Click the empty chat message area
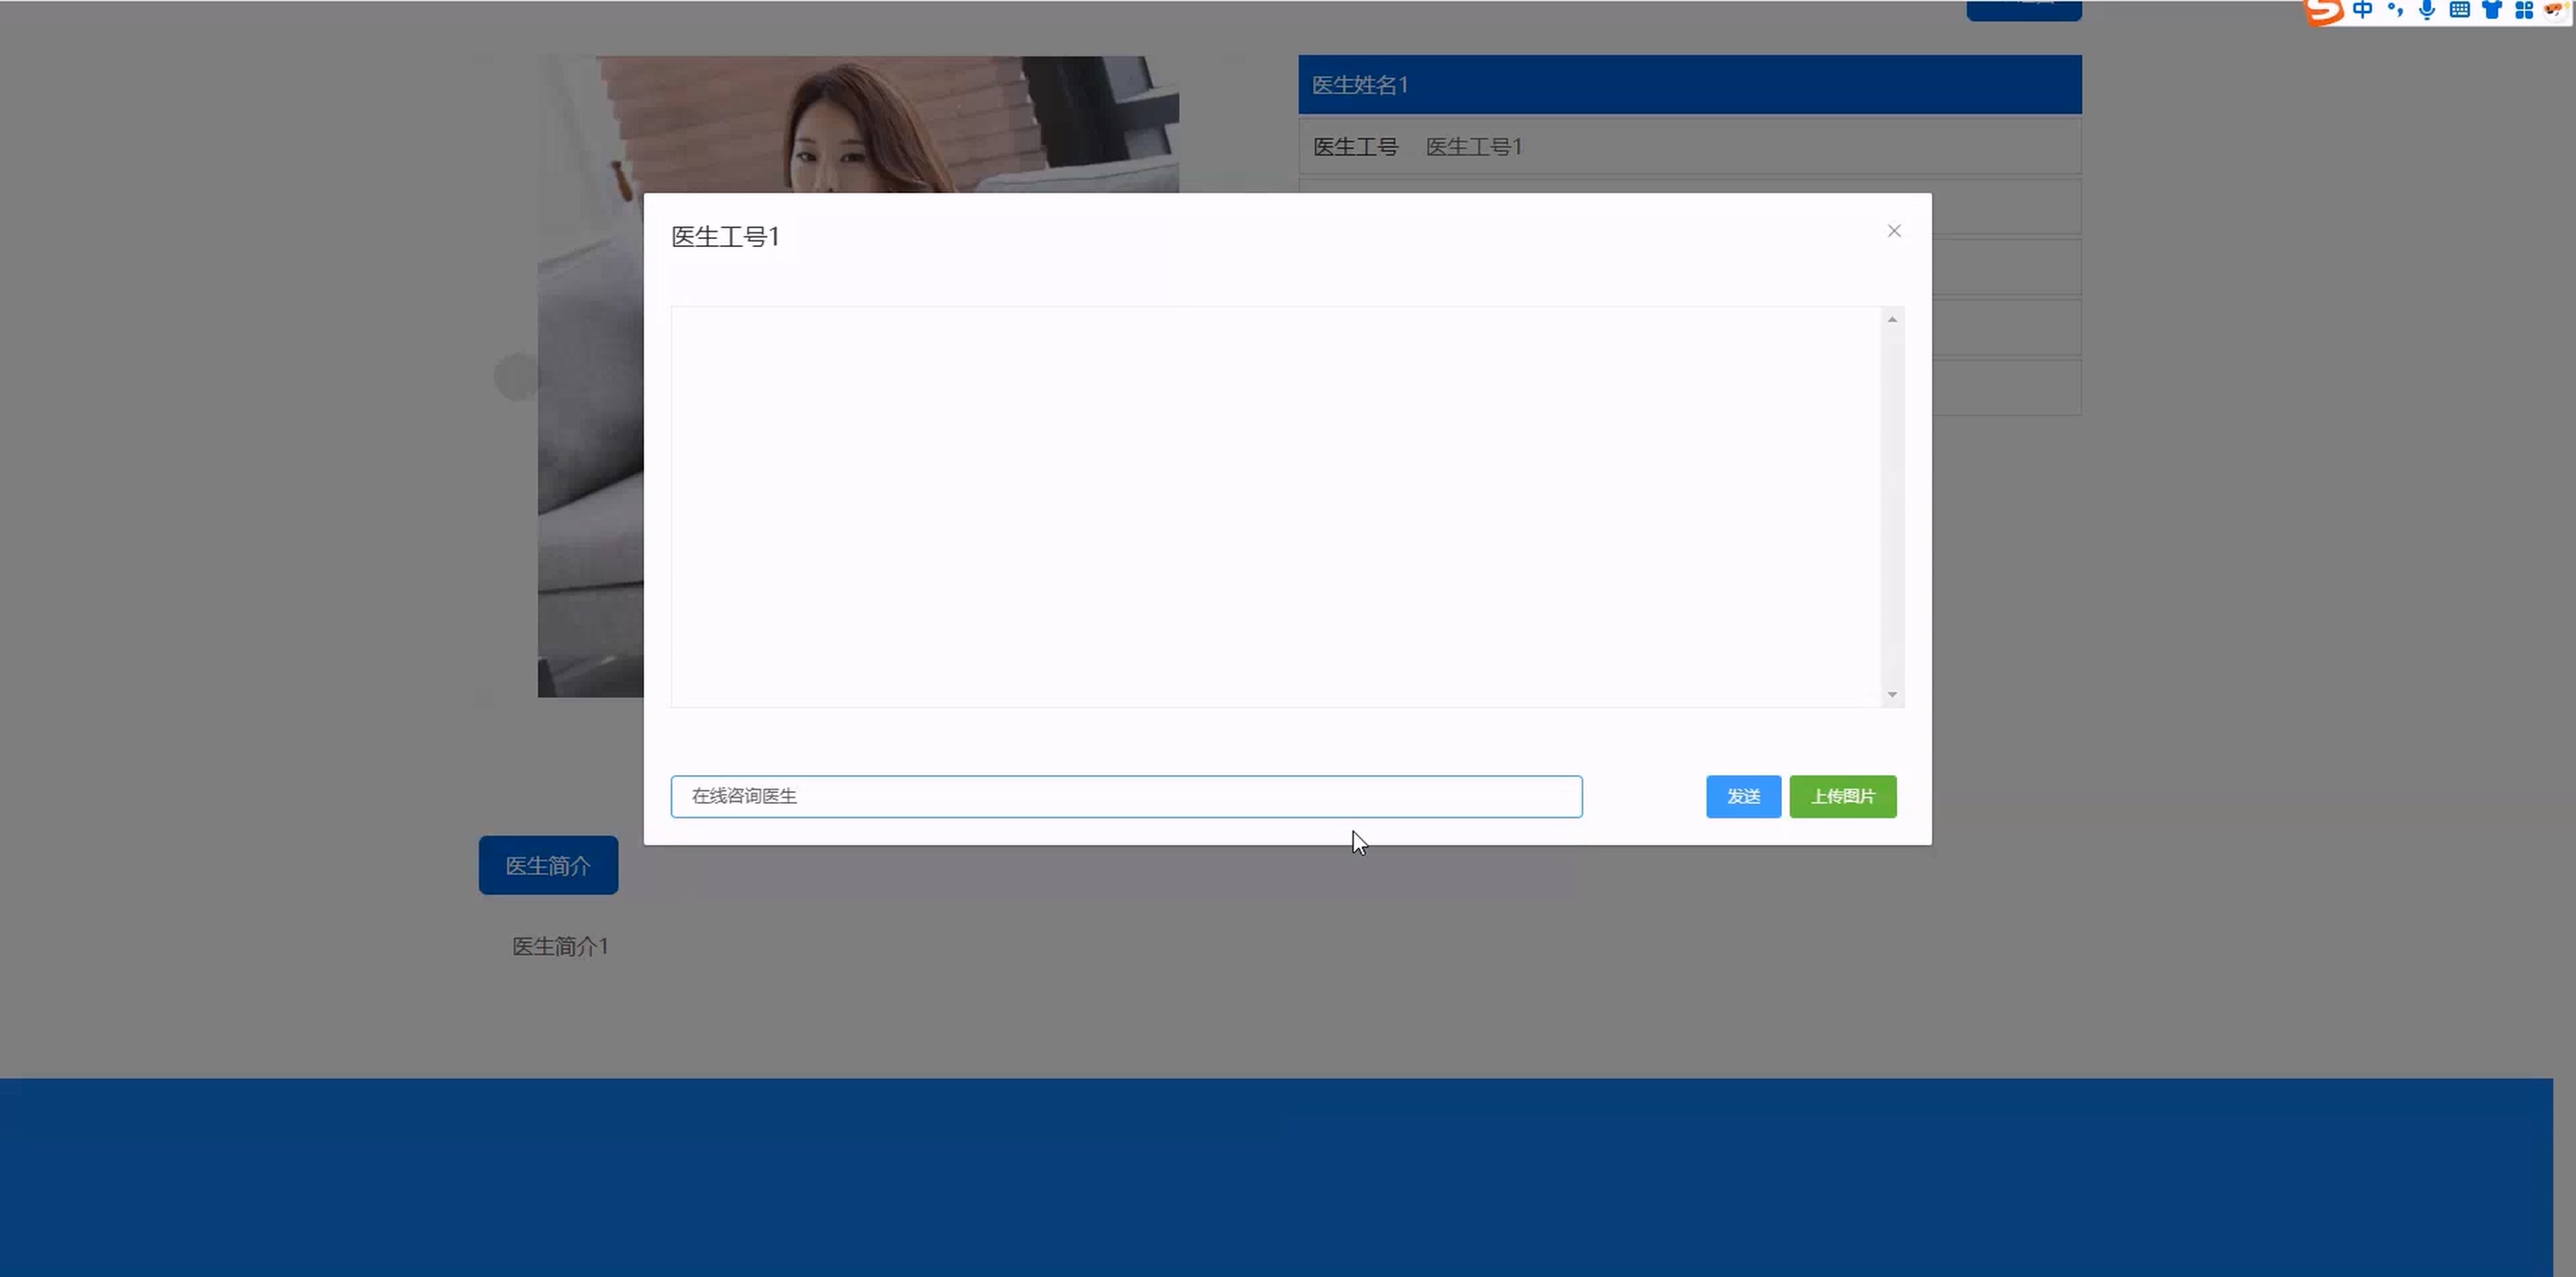Screen dimensions: 2576x1277 point(1275,506)
